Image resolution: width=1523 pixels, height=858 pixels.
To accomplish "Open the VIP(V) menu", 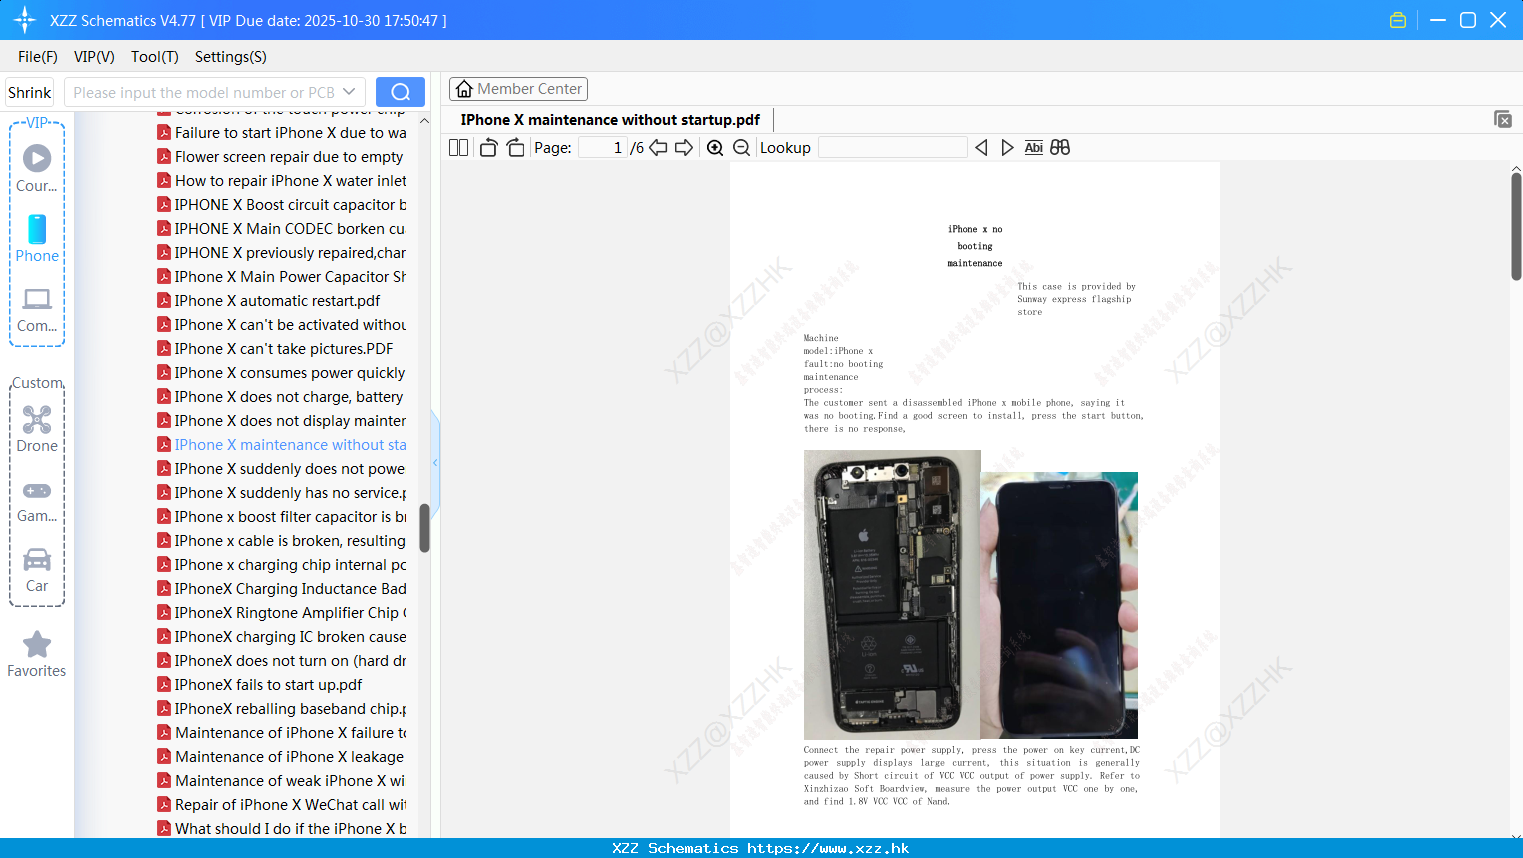I will coord(94,57).
